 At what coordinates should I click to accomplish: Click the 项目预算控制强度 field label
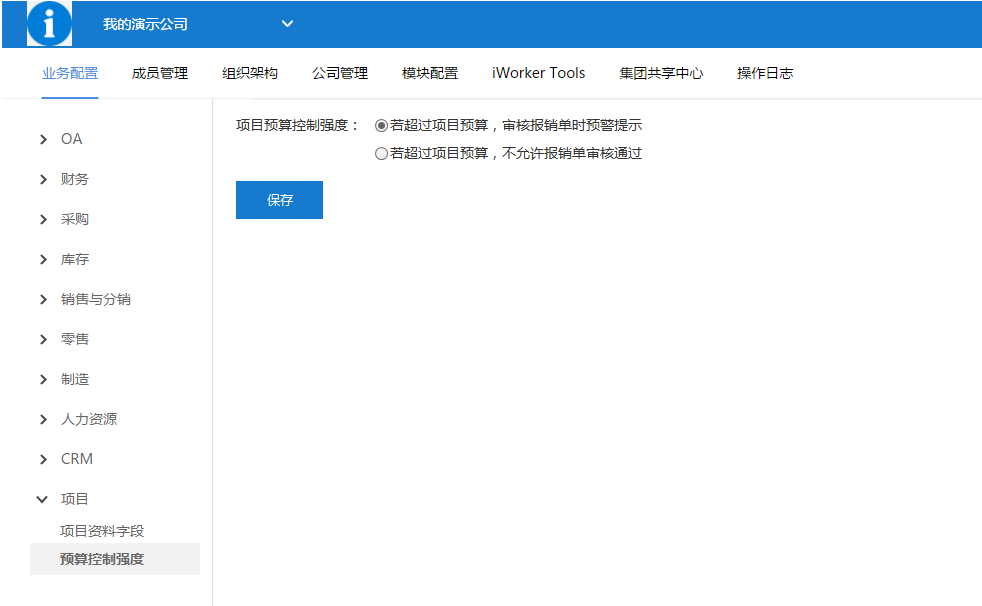[297, 125]
